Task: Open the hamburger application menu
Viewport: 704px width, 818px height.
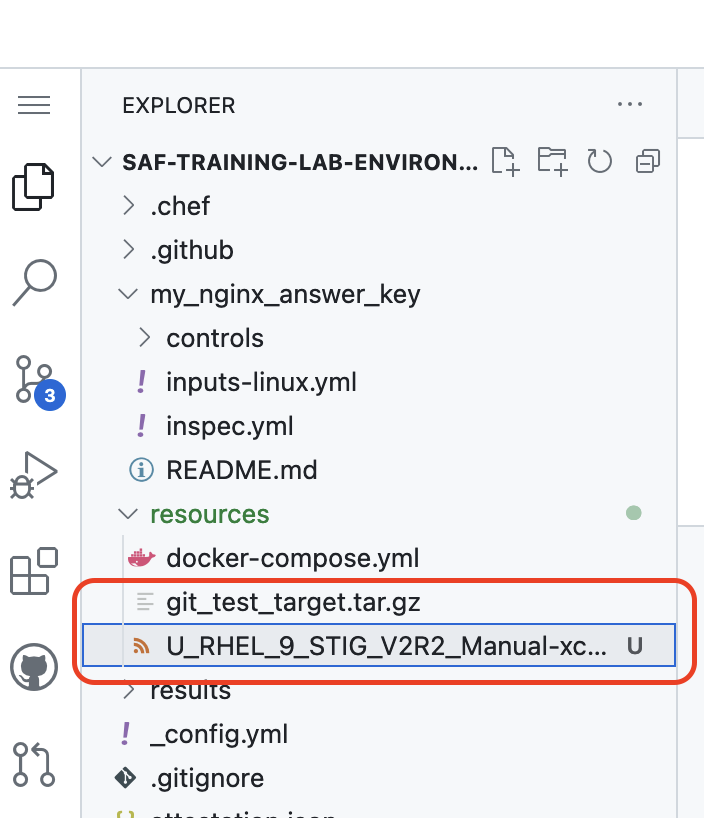Action: 34,106
